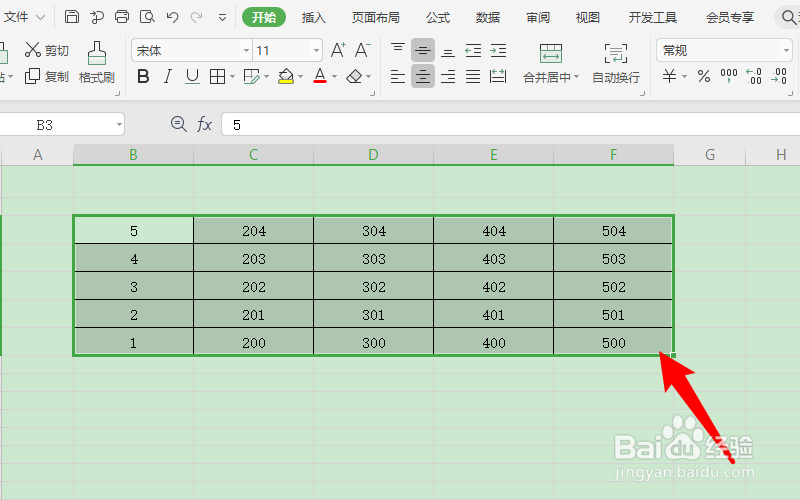800x500 pixels.
Task: Open currency ￥ dropdown arrow
Action: coord(684,77)
